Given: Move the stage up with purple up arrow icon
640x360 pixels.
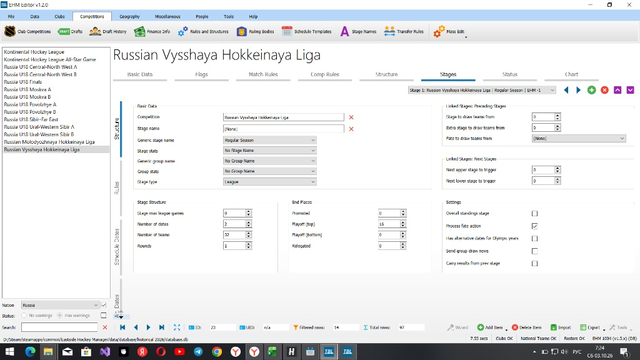Looking at the screenshot, I should pyautogui.click(x=618, y=90).
